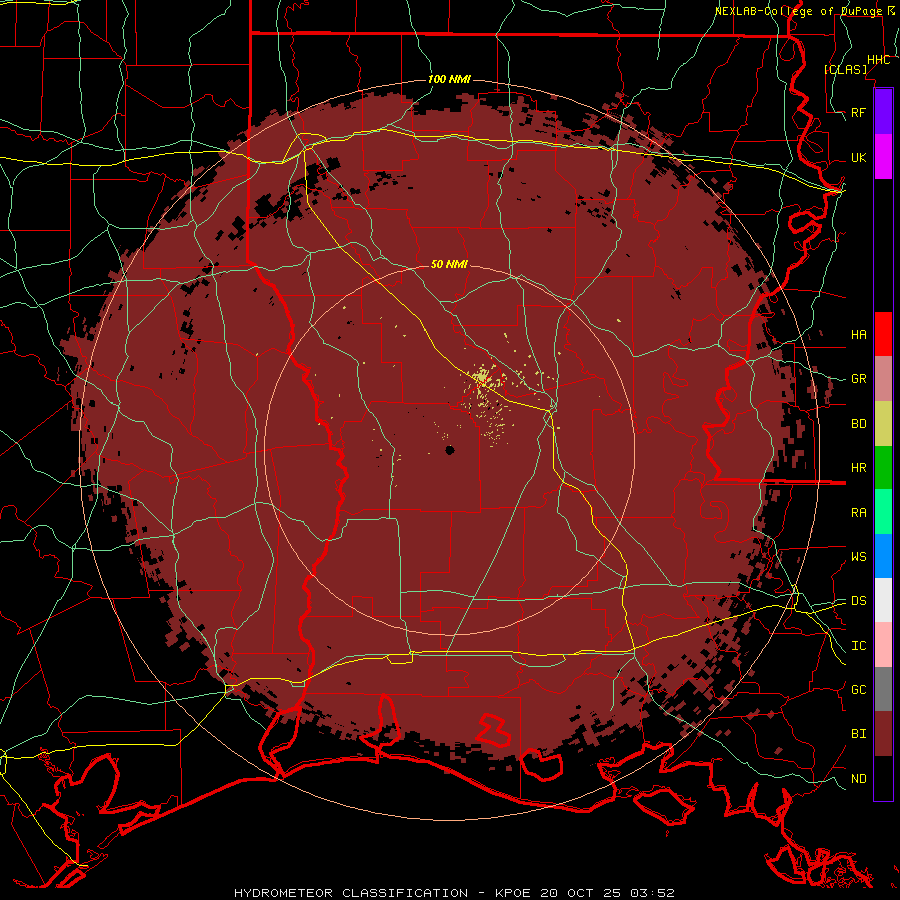Viewport: 900px width, 900px height.
Task: Click the HA red legend swatch
Action: pyautogui.click(x=883, y=334)
